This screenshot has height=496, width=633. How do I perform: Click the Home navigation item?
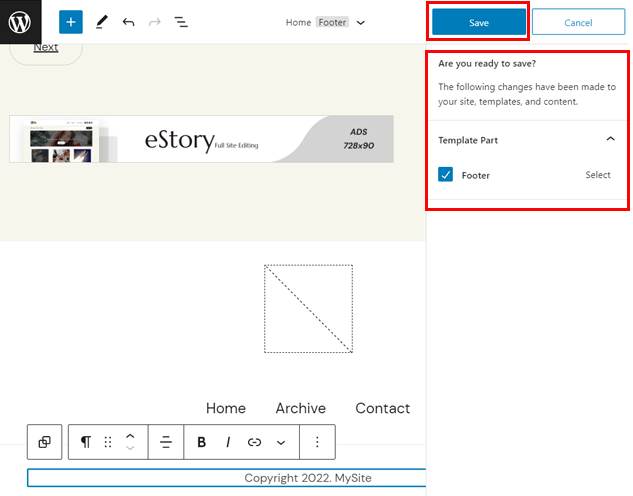[x=226, y=408]
